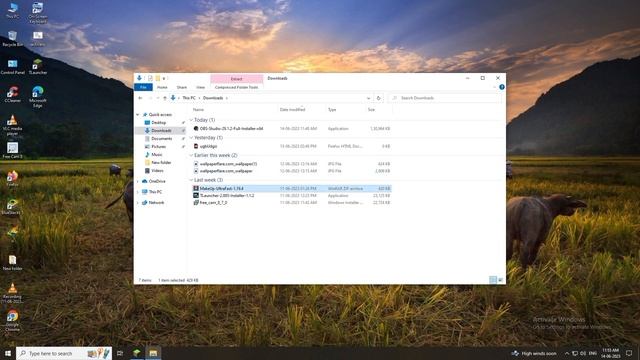This screenshot has width=640, height=360.
Task: Open Recording video file on desktop
Action: click(x=12, y=293)
